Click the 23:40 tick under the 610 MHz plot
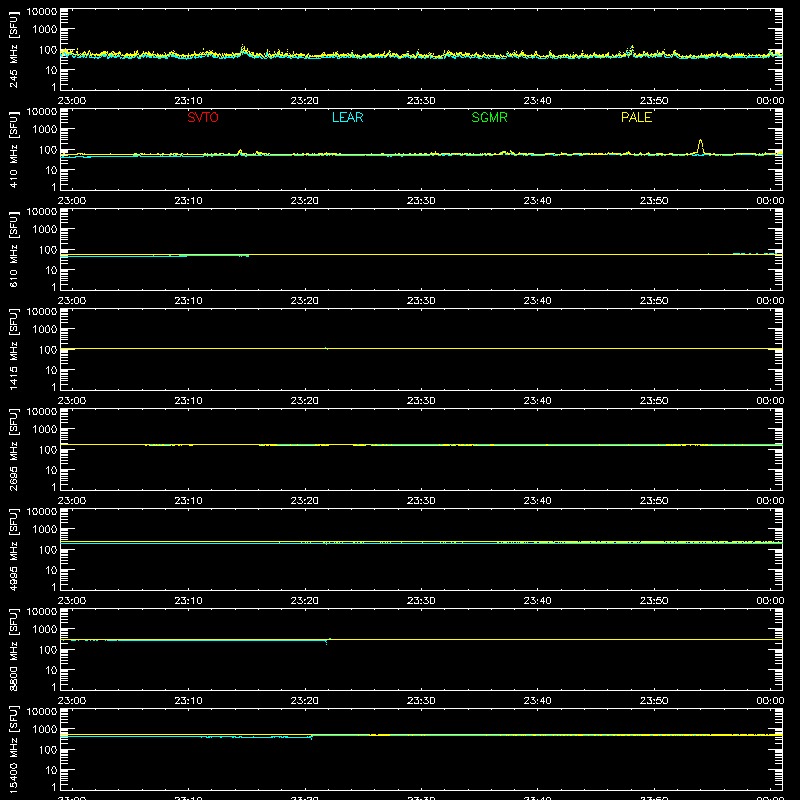Image resolution: width=800 pixels, height=800 pixels. tap(537, 301)
